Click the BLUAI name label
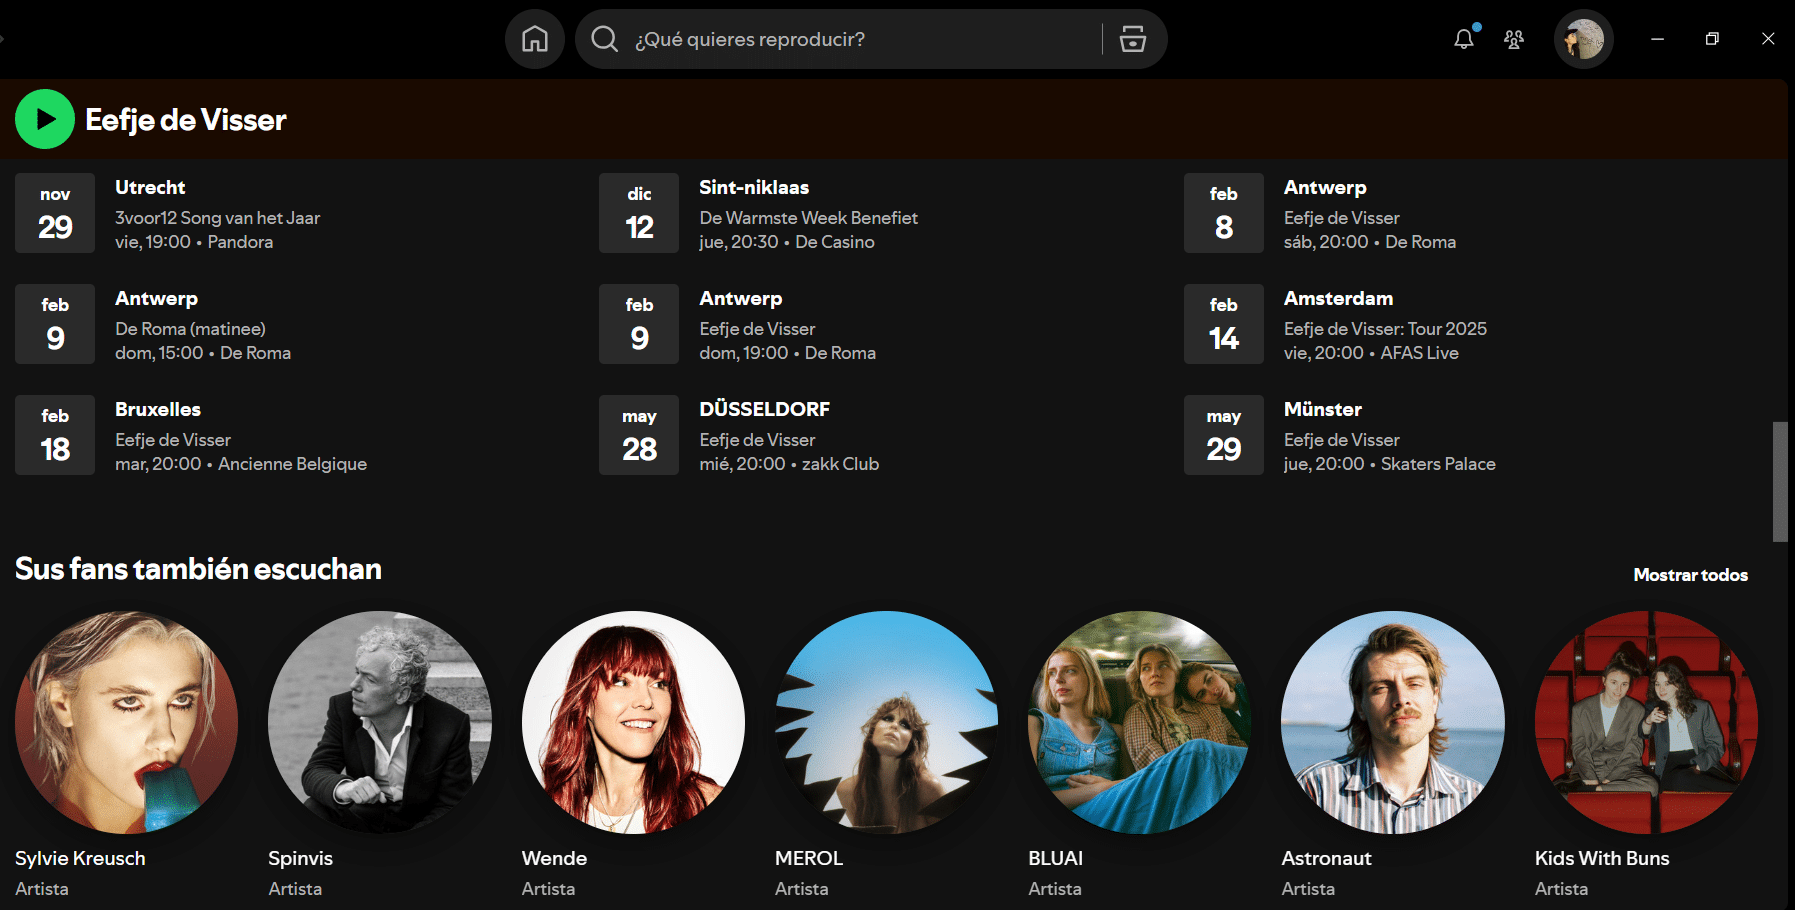The image size is (1795, 910). click(1055, 858)
